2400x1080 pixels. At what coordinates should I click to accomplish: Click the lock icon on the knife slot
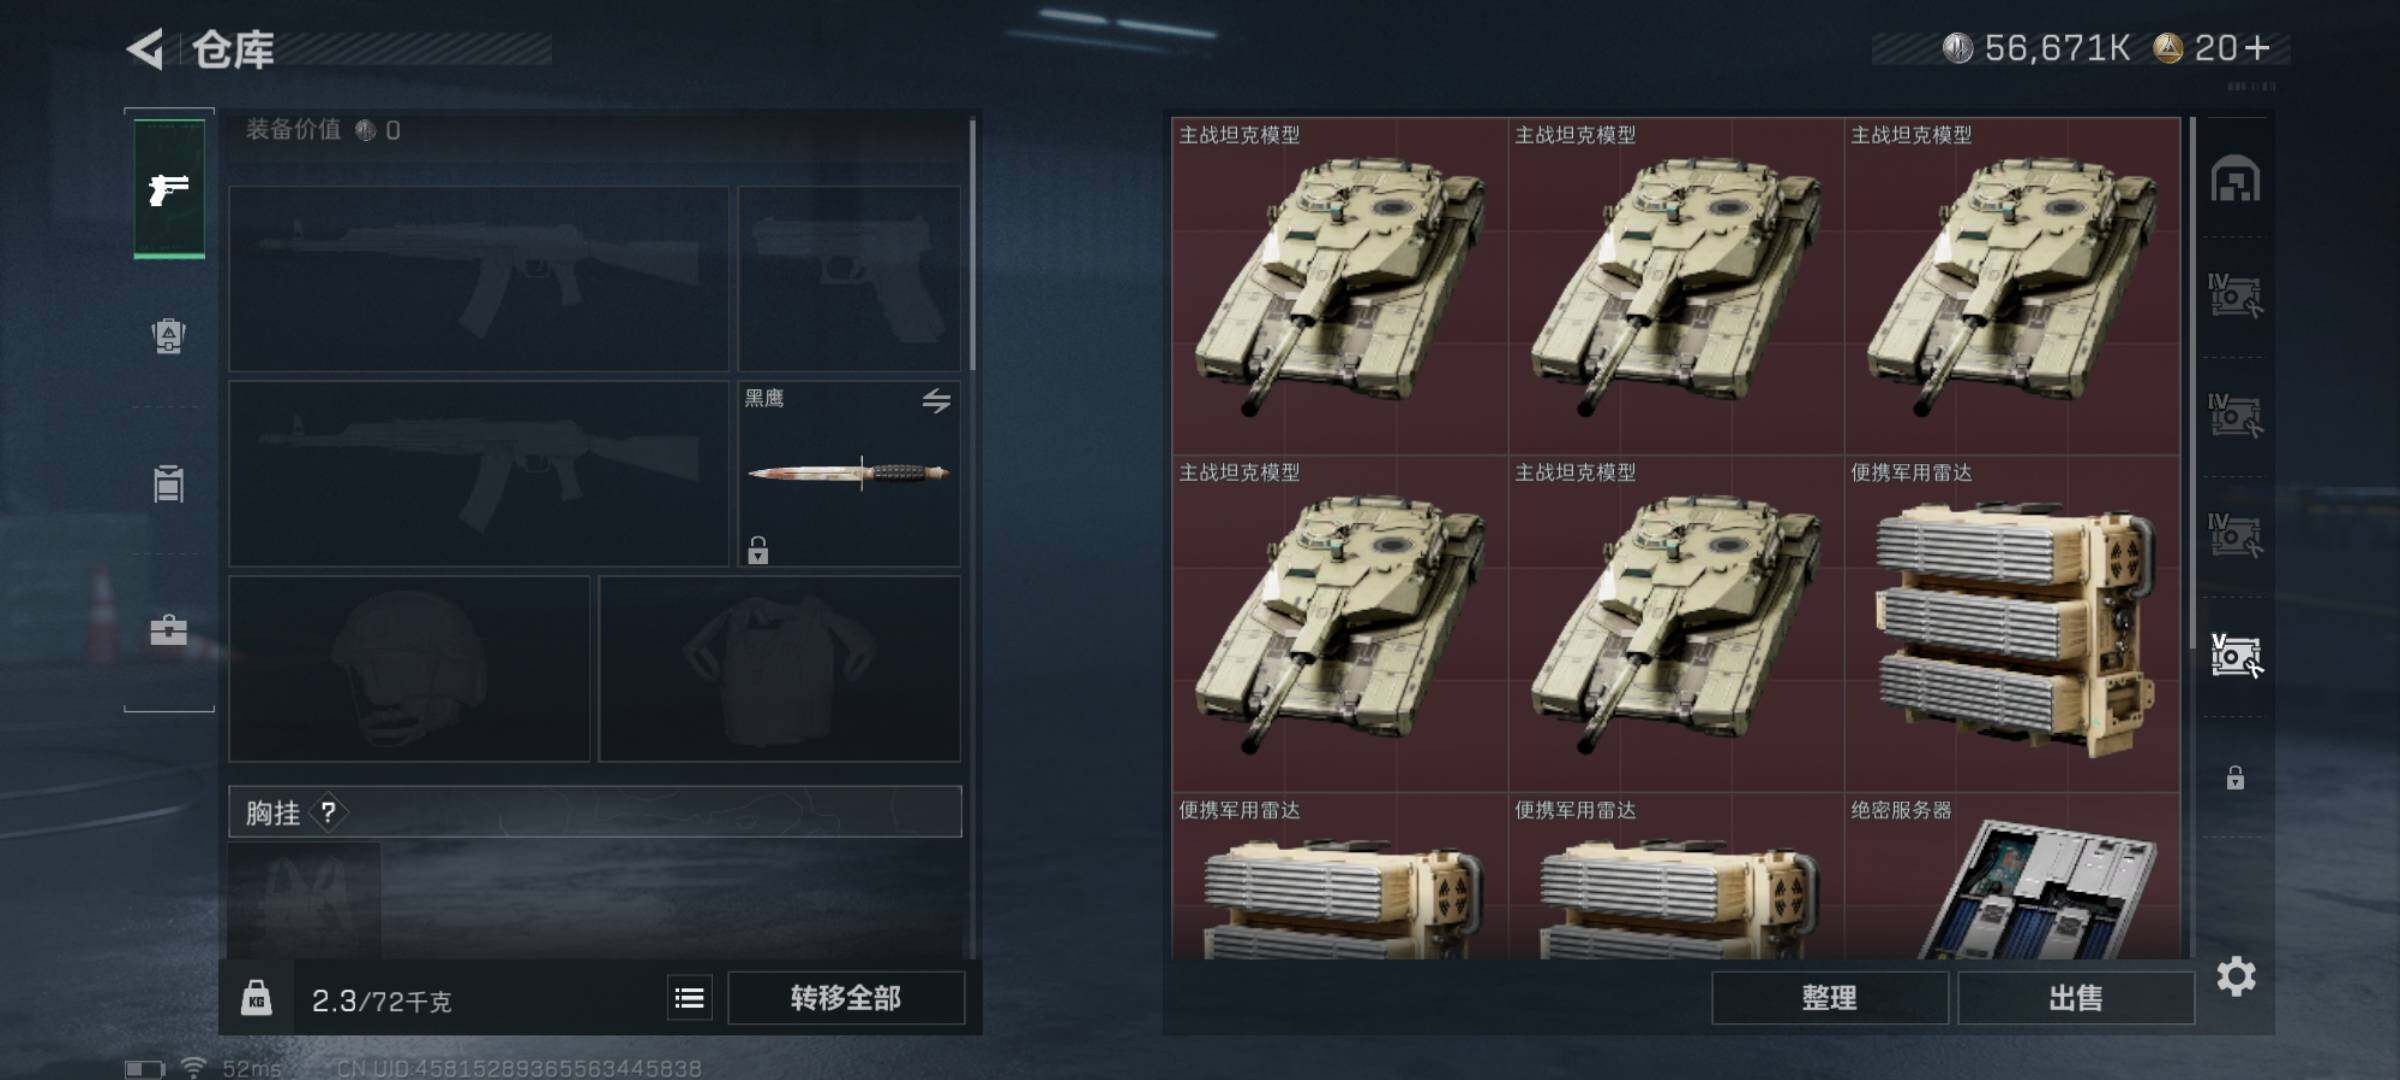[758, 550]
